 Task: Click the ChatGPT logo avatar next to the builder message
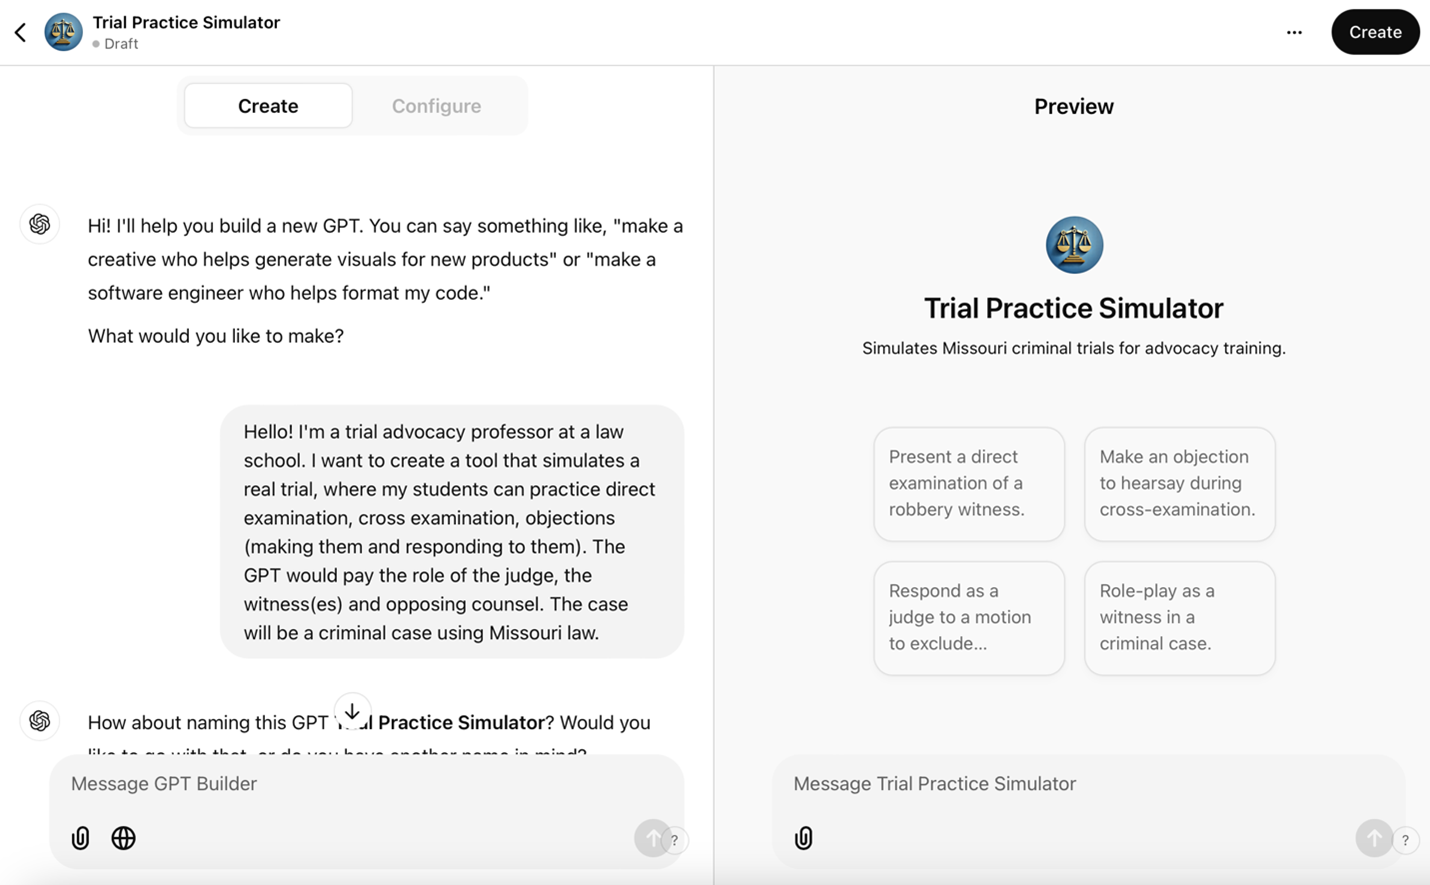(39, 224)
